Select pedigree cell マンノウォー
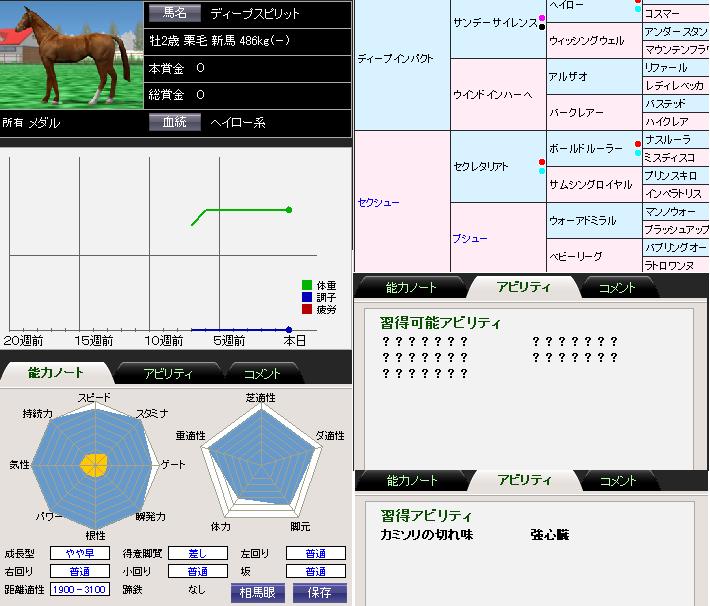The width and height of the screenshot is (710, 606). (x=676, y=212)
